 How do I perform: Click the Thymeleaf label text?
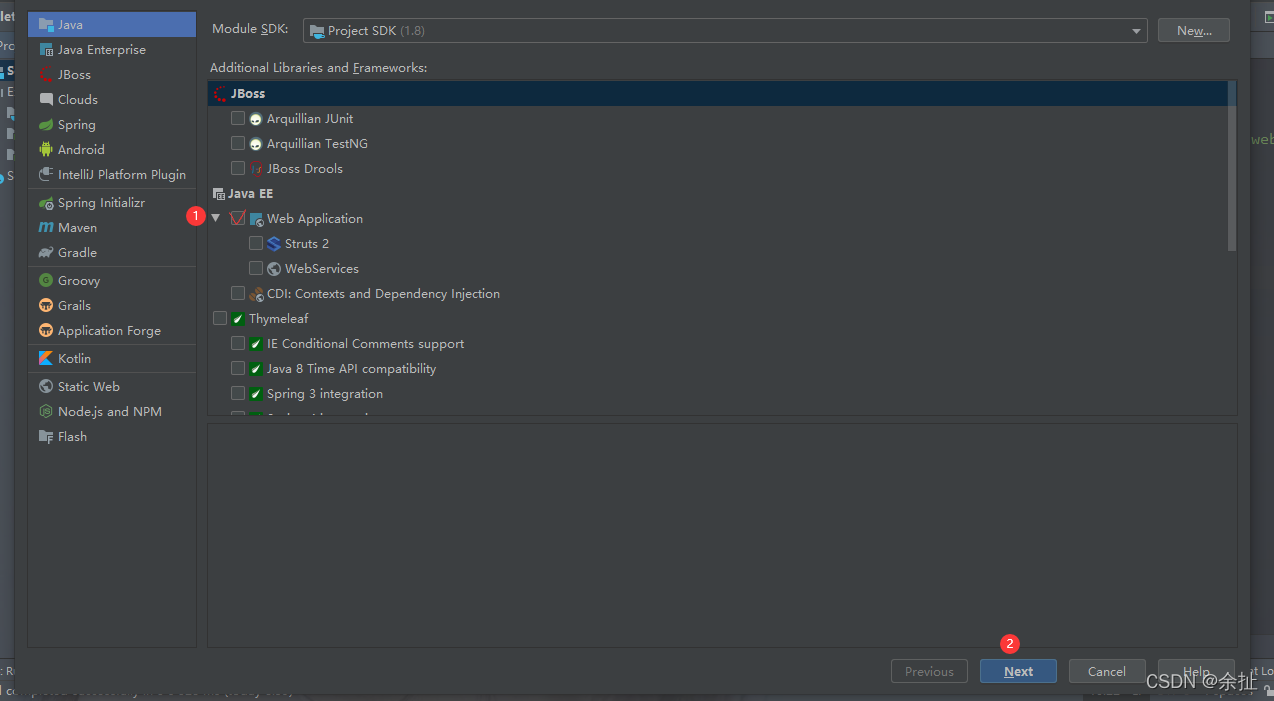click(279, 318)
